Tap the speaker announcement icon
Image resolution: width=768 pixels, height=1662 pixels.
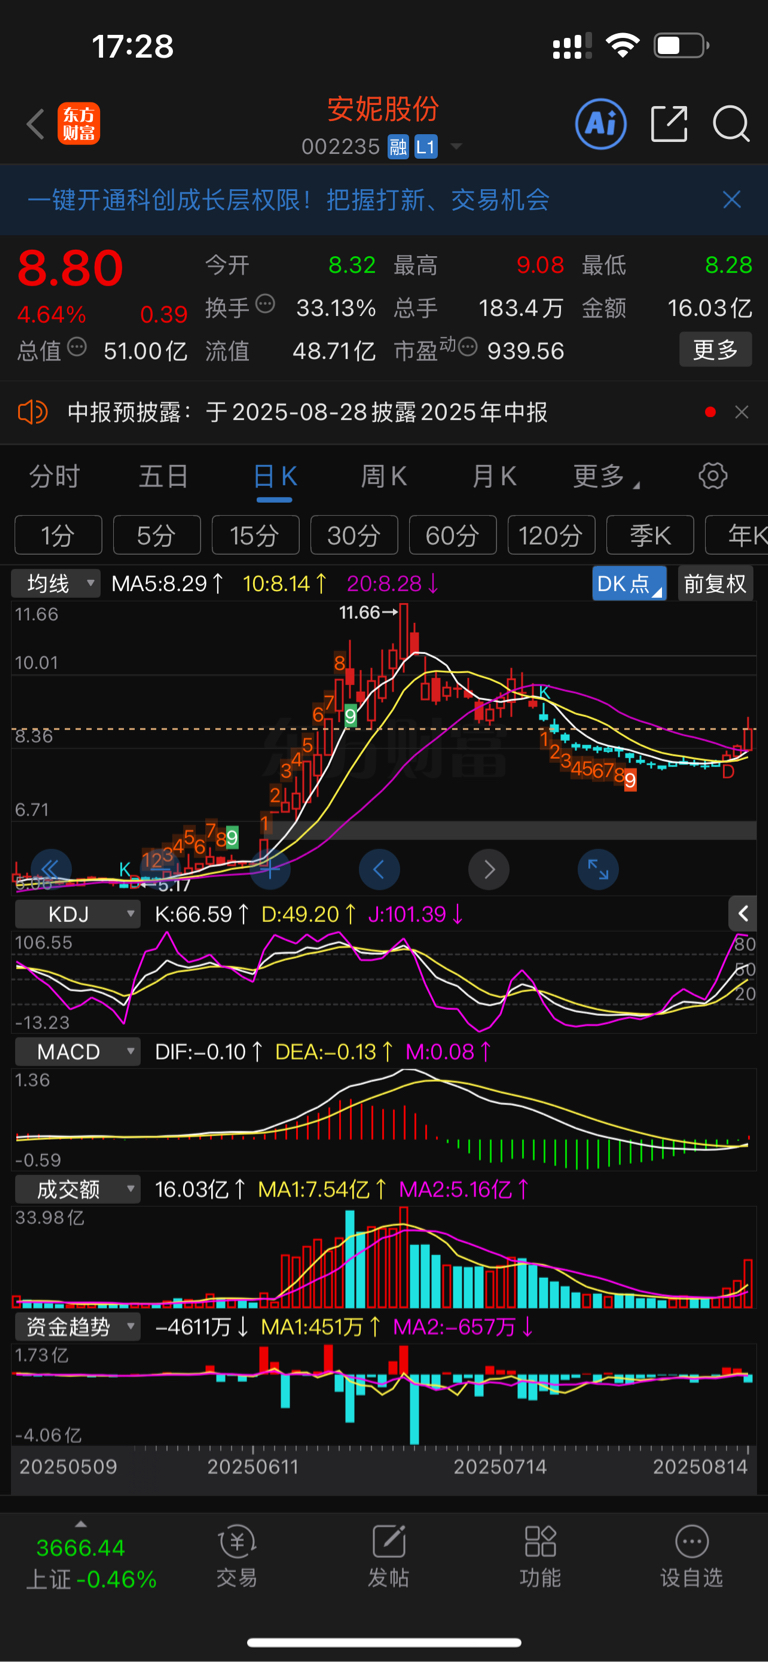(x=33, y=412)
